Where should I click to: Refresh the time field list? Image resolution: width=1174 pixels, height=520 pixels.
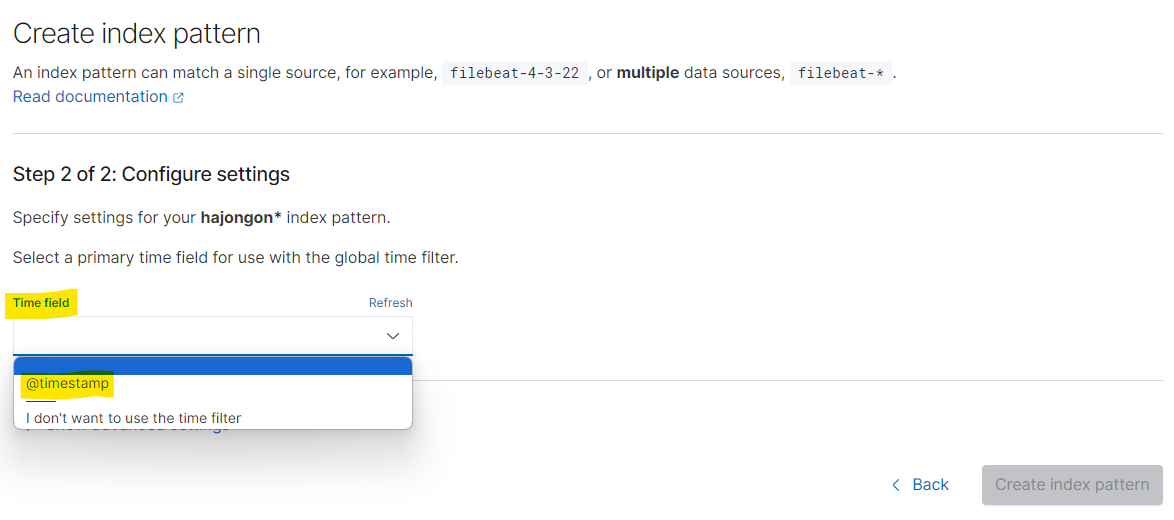390,303
